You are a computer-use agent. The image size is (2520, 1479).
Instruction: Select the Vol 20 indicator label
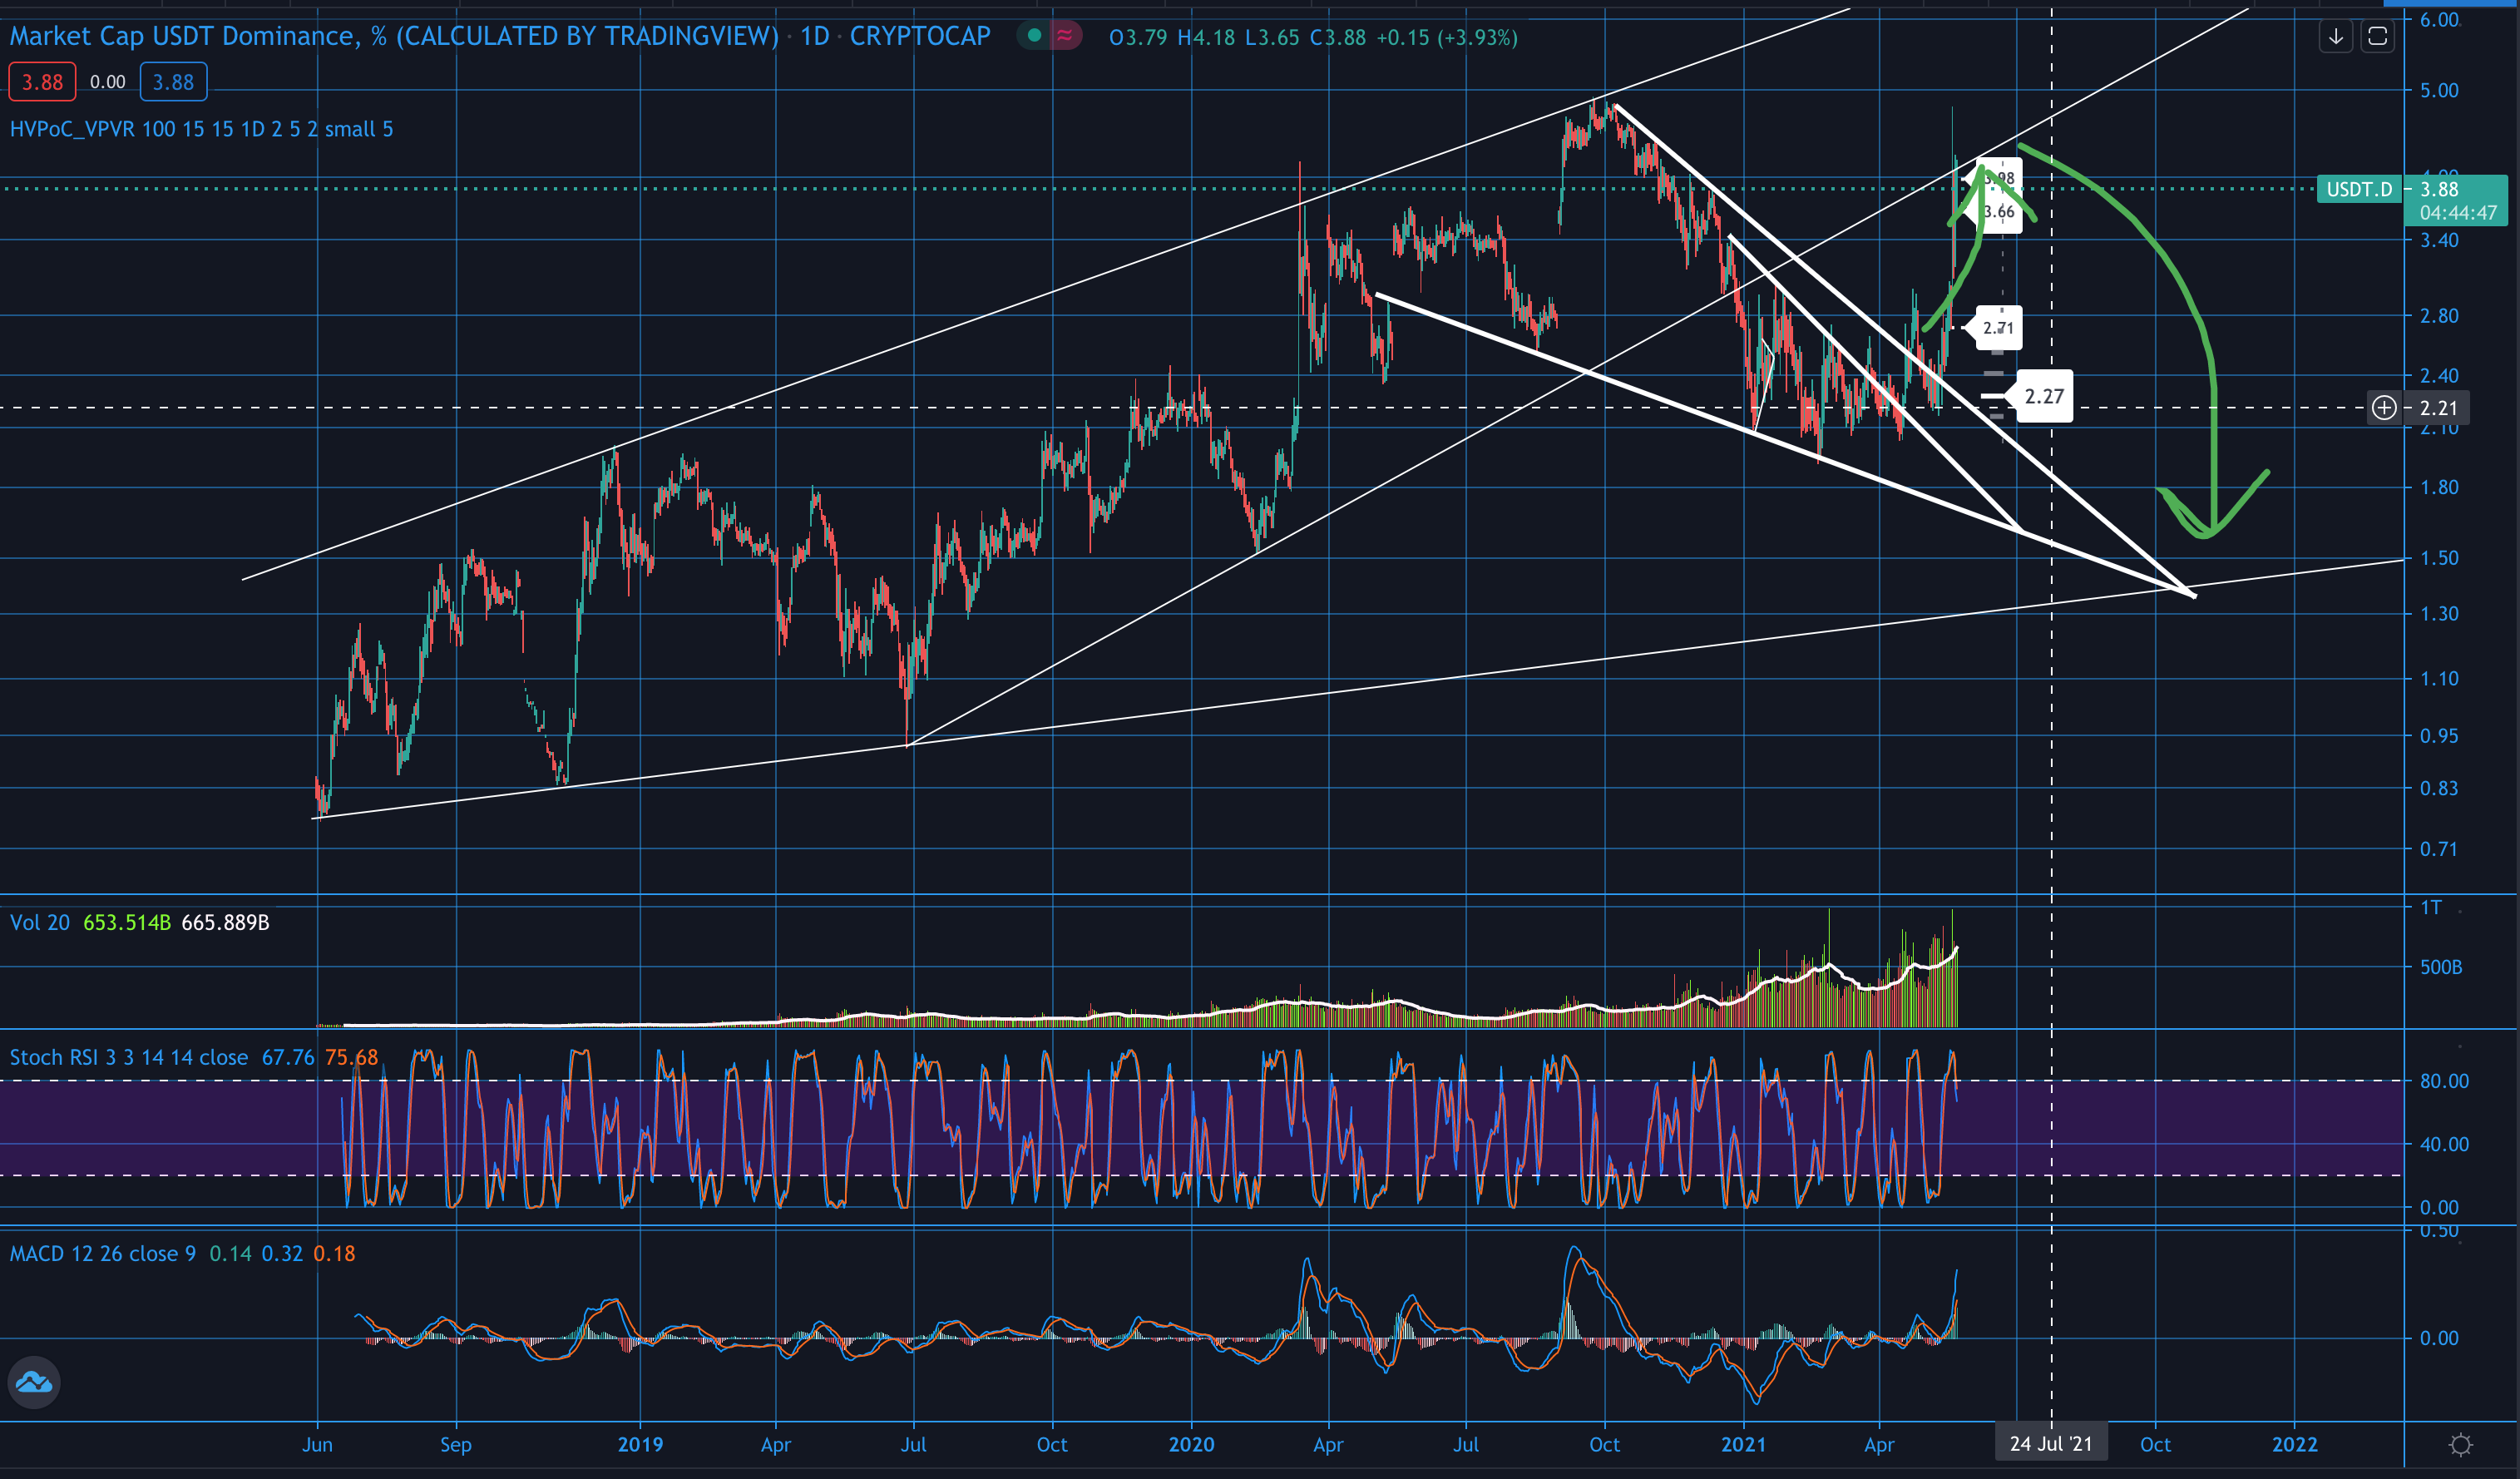coord(40,922)
